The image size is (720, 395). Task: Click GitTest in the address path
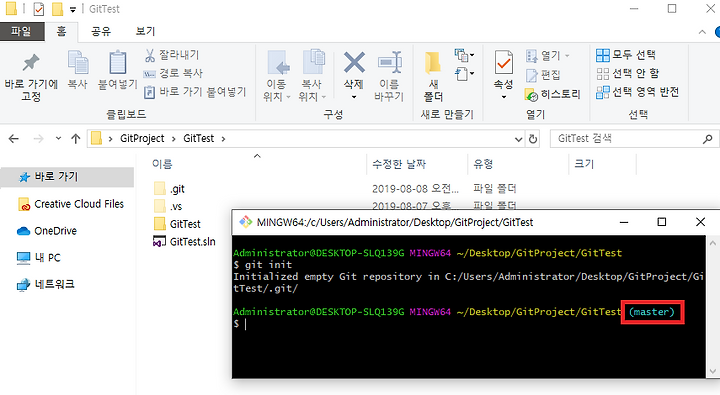(x=198, y=139)
